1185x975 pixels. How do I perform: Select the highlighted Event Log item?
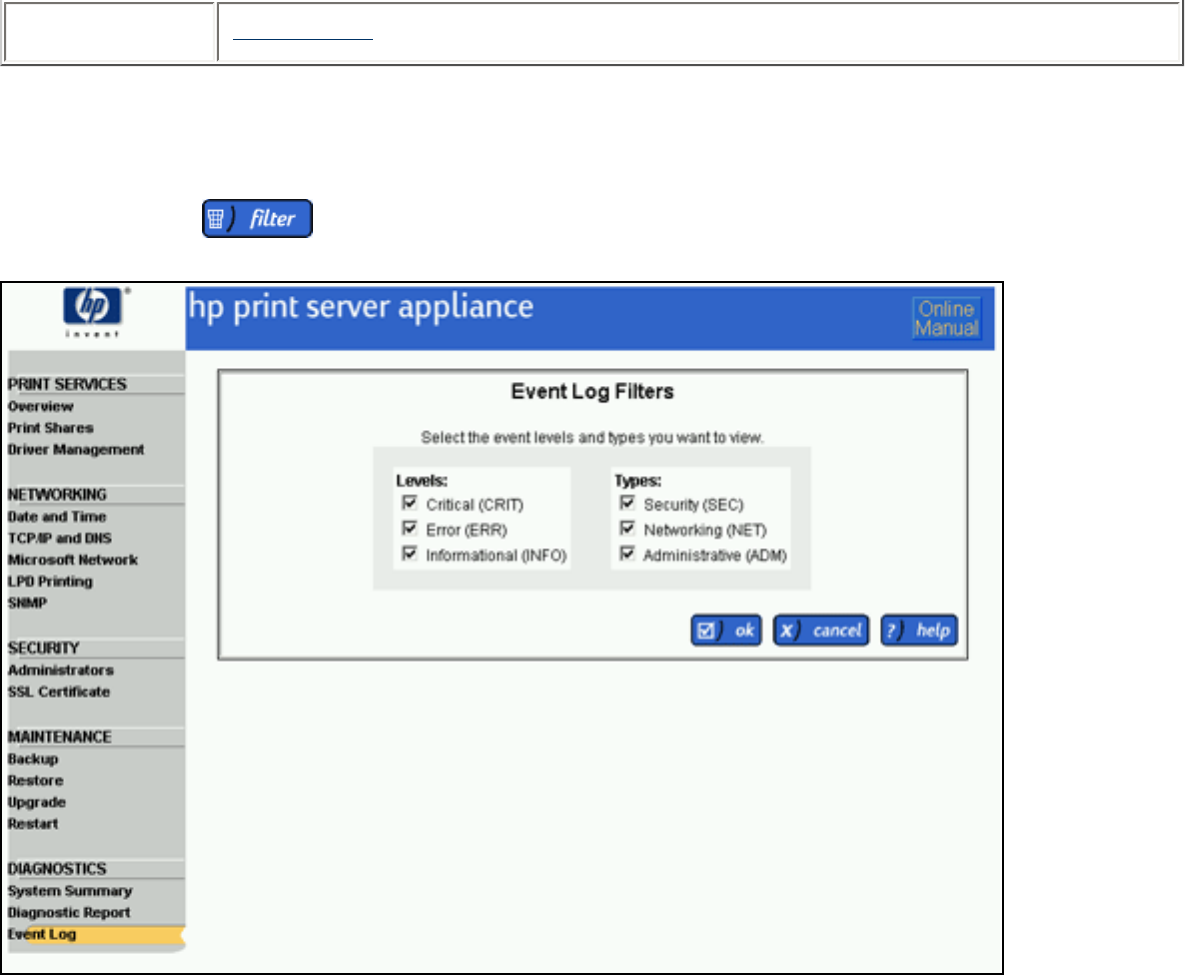[95, 935]
